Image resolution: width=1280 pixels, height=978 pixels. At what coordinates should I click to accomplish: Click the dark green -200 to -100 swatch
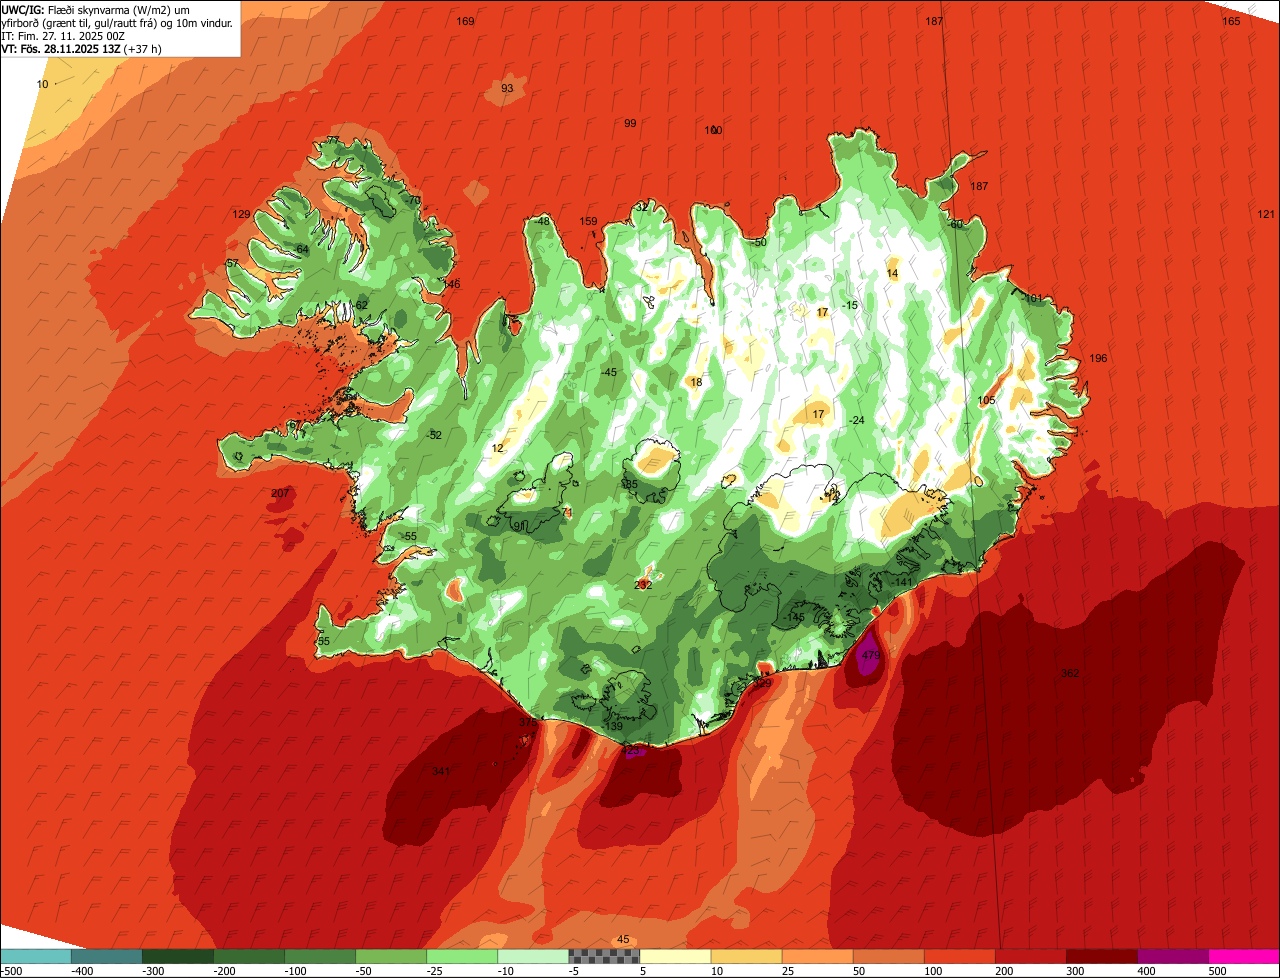click(248, 956)
